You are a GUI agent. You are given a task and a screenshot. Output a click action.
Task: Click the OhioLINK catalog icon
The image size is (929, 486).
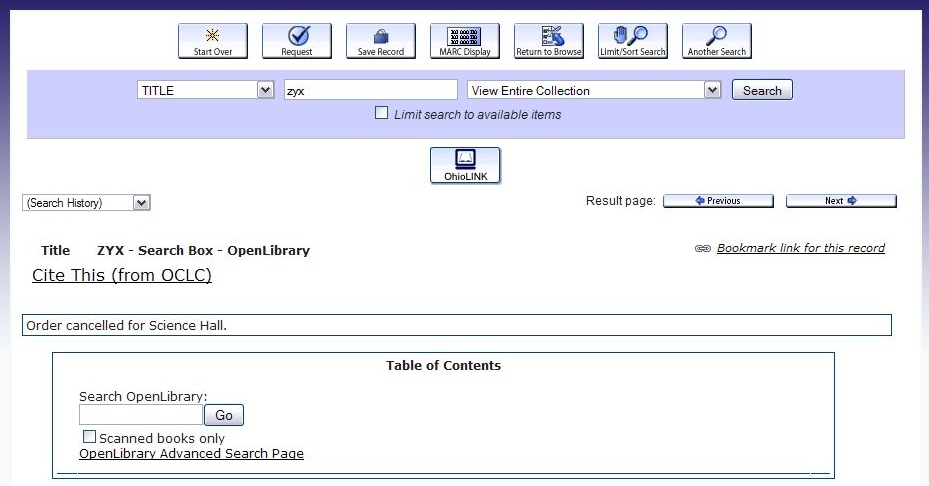click(x=465, y=165)
